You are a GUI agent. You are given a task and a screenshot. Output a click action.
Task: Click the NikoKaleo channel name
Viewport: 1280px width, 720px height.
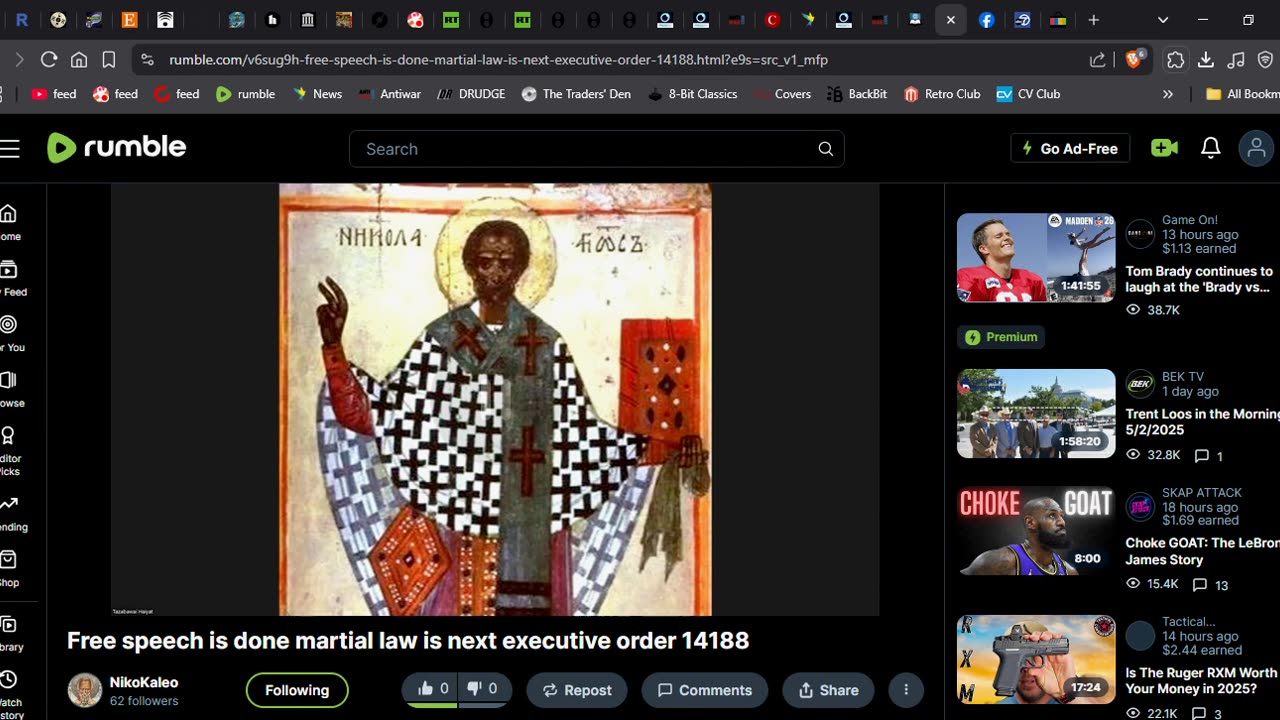click(x=144, y=682)
